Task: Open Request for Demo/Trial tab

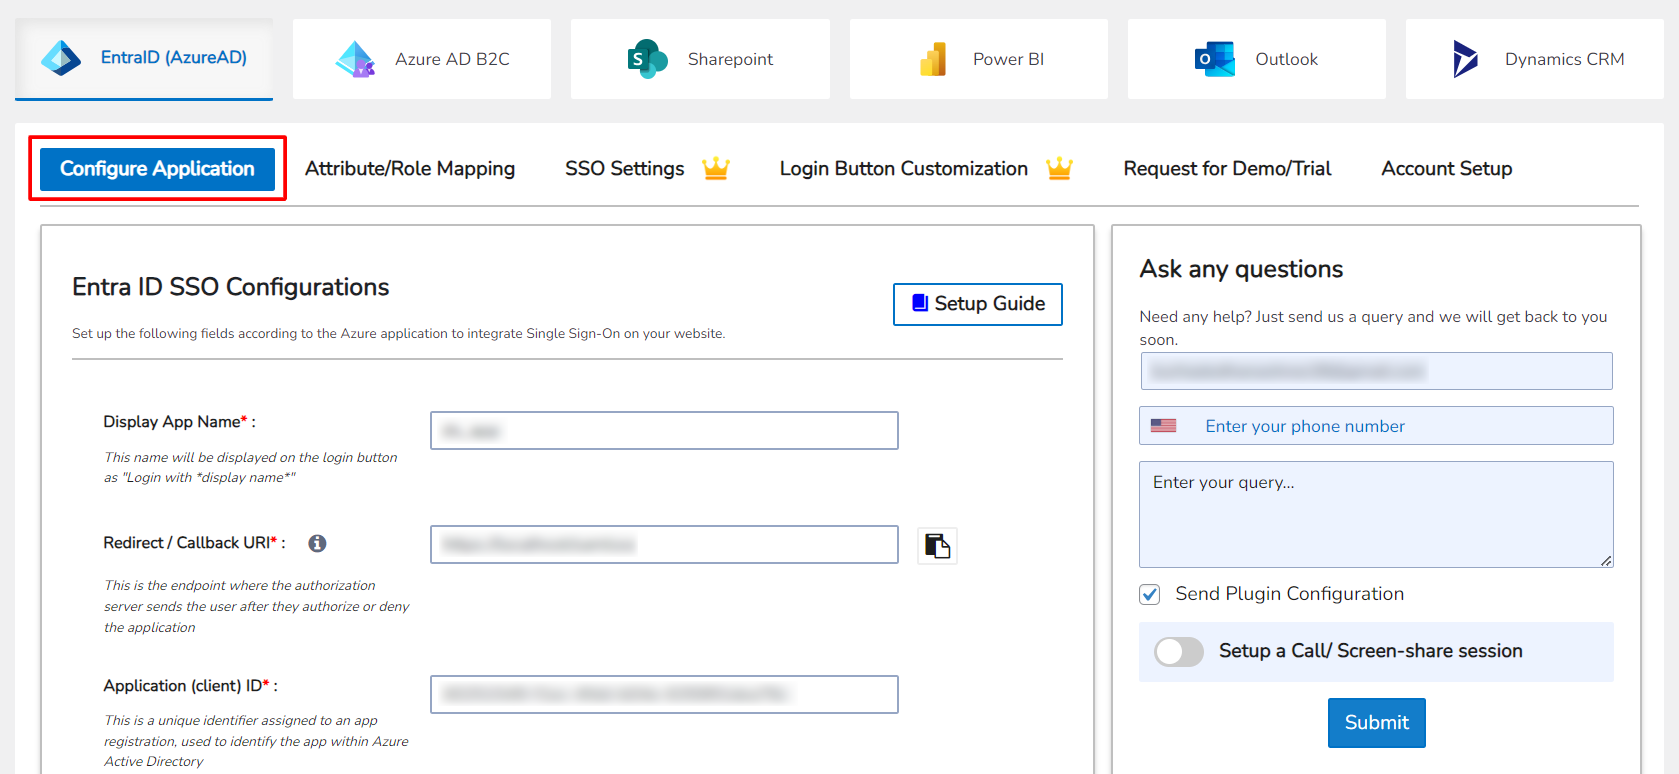Action: (x=1227, y=169)
